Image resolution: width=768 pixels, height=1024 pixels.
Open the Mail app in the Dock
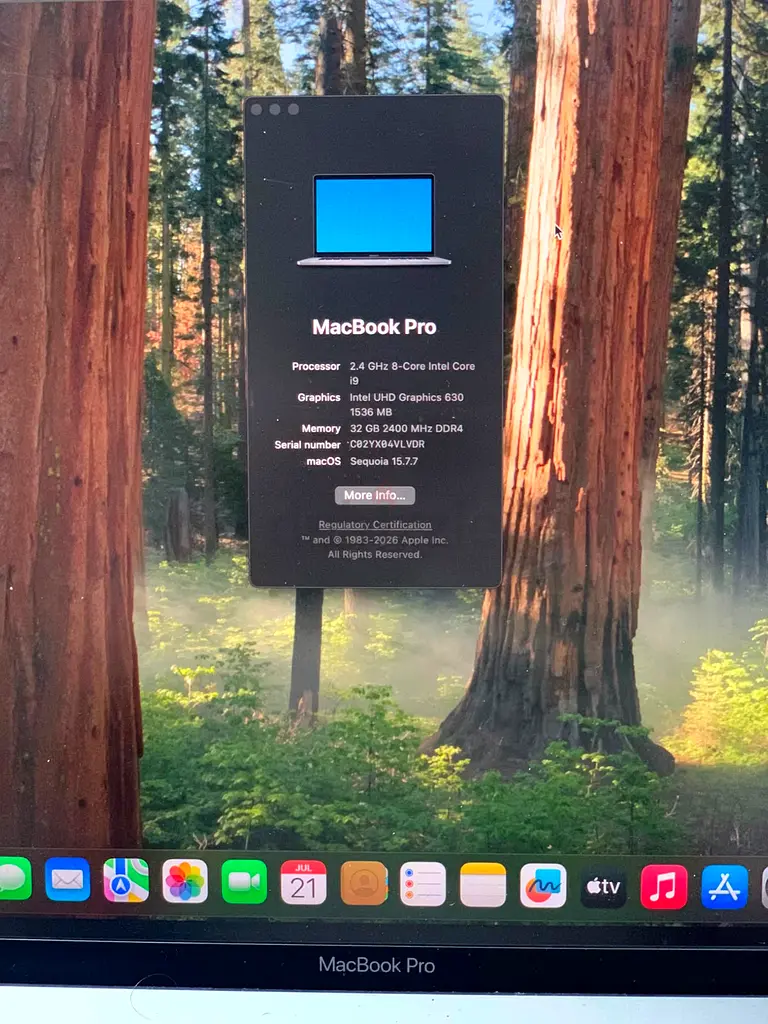point(67,880)
